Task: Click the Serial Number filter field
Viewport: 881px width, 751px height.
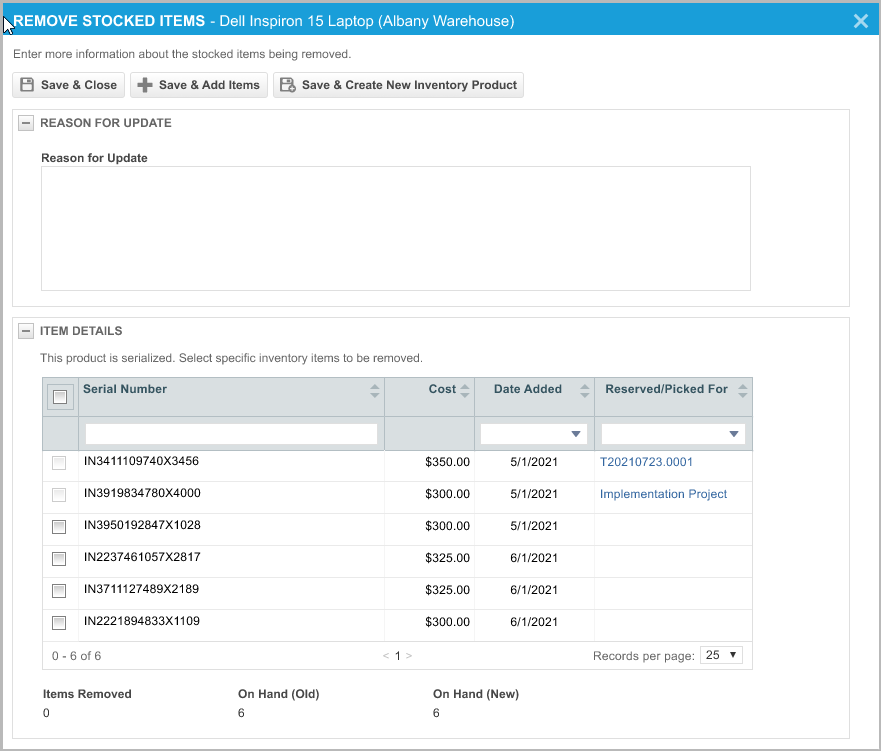Action: (x=231, y=434)
